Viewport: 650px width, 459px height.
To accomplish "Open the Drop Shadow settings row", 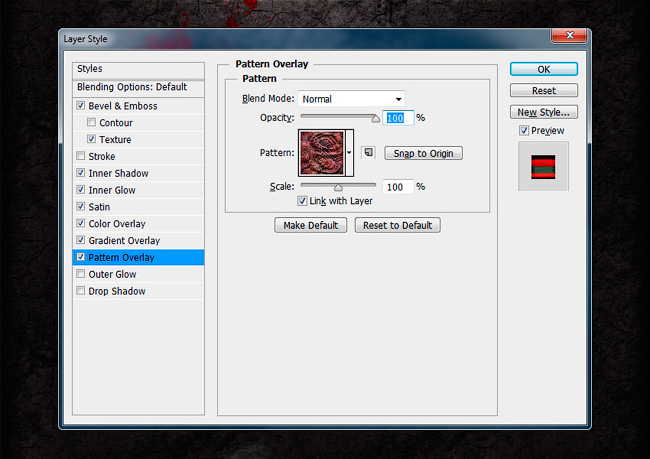I will [138, 291].
